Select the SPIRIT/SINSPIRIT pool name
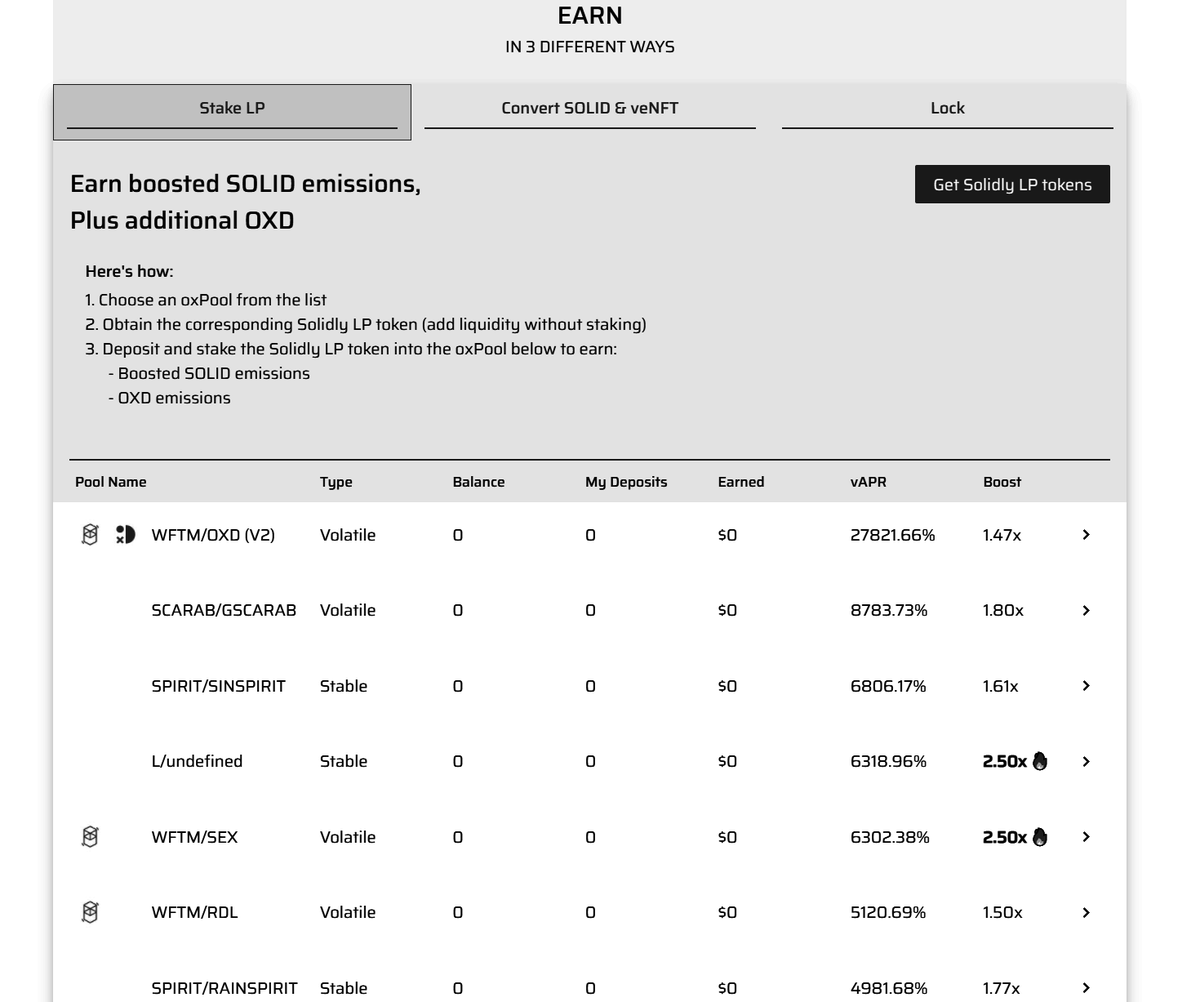Viewport: 1200px width, 1002px height. pos(218,686)
